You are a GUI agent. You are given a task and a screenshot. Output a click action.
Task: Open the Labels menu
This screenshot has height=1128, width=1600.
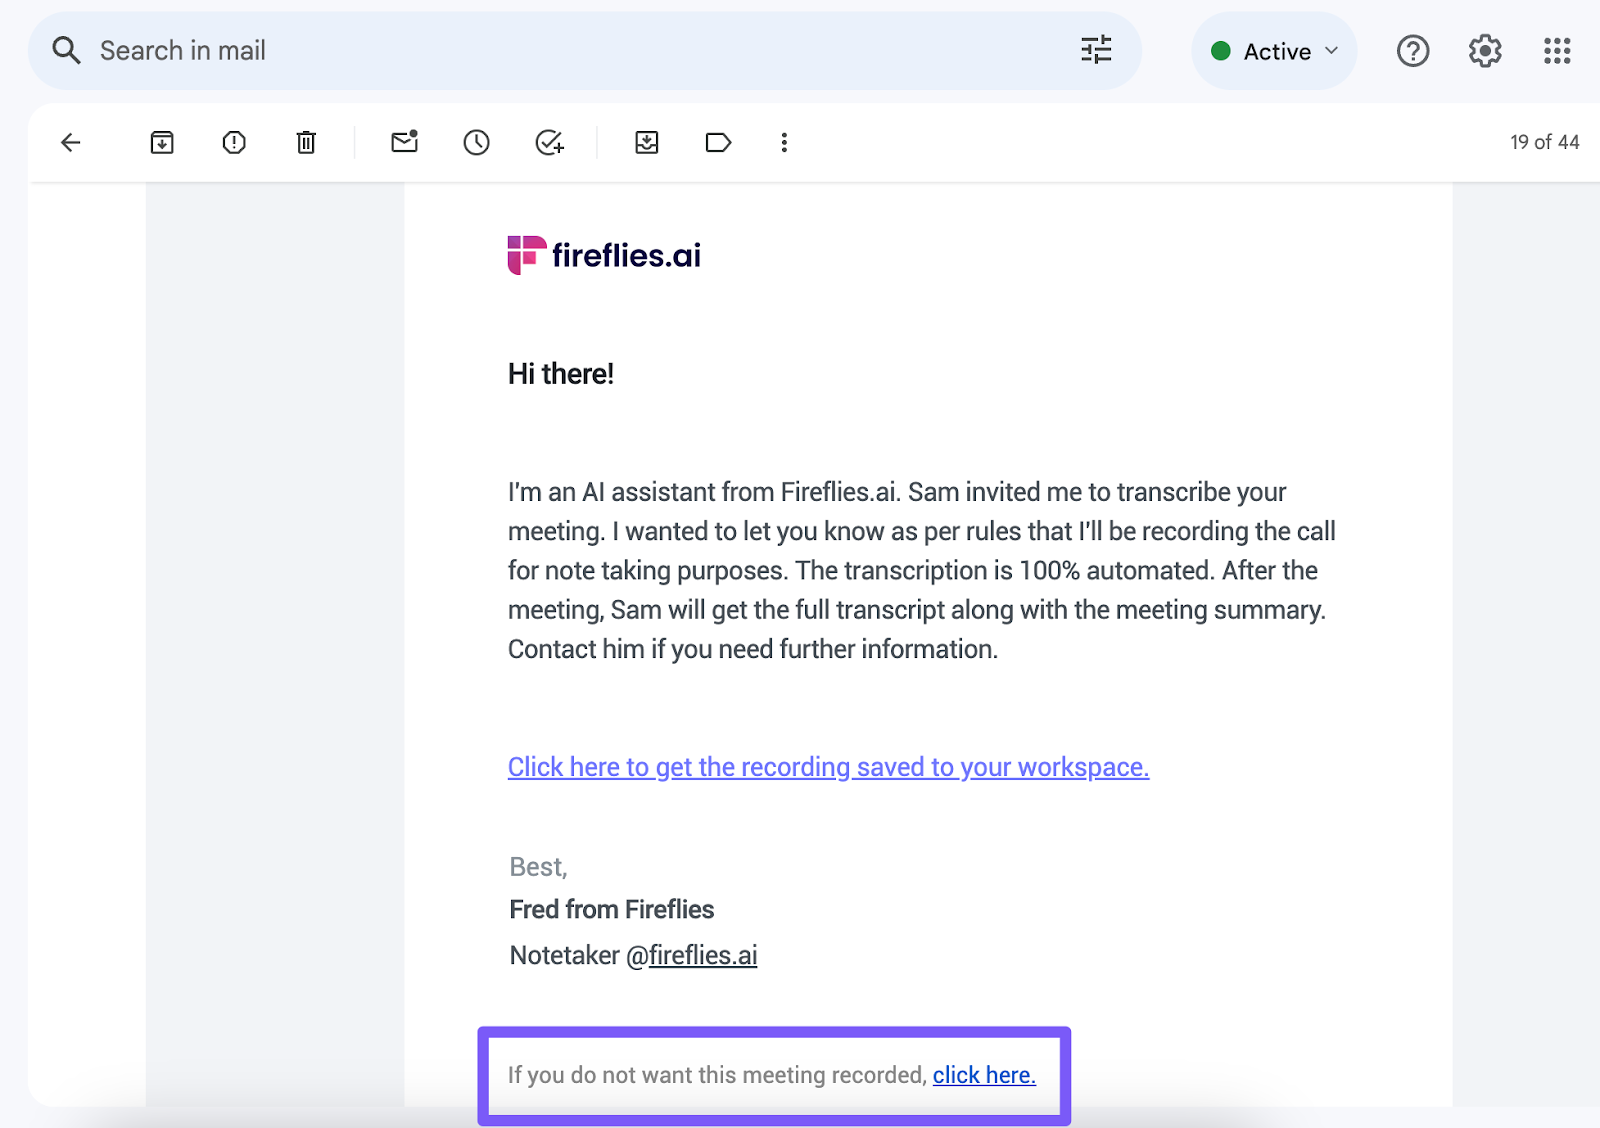pos(718,143)
